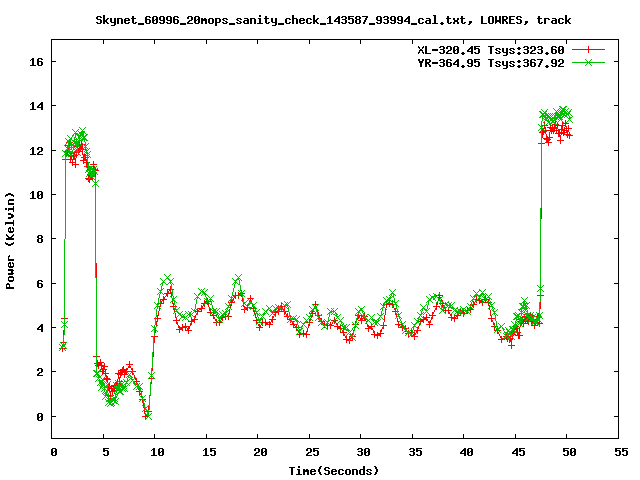
Task: Click the red line sample in legend
Action: 590,50
